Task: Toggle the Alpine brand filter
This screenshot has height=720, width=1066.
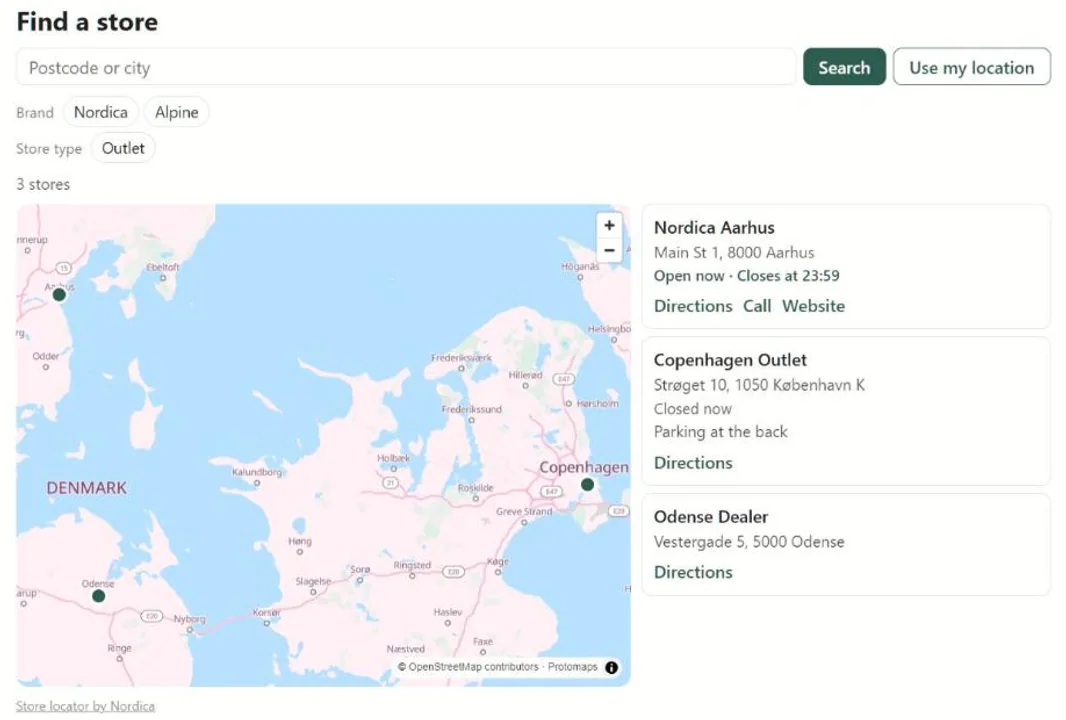Action: 177,112
